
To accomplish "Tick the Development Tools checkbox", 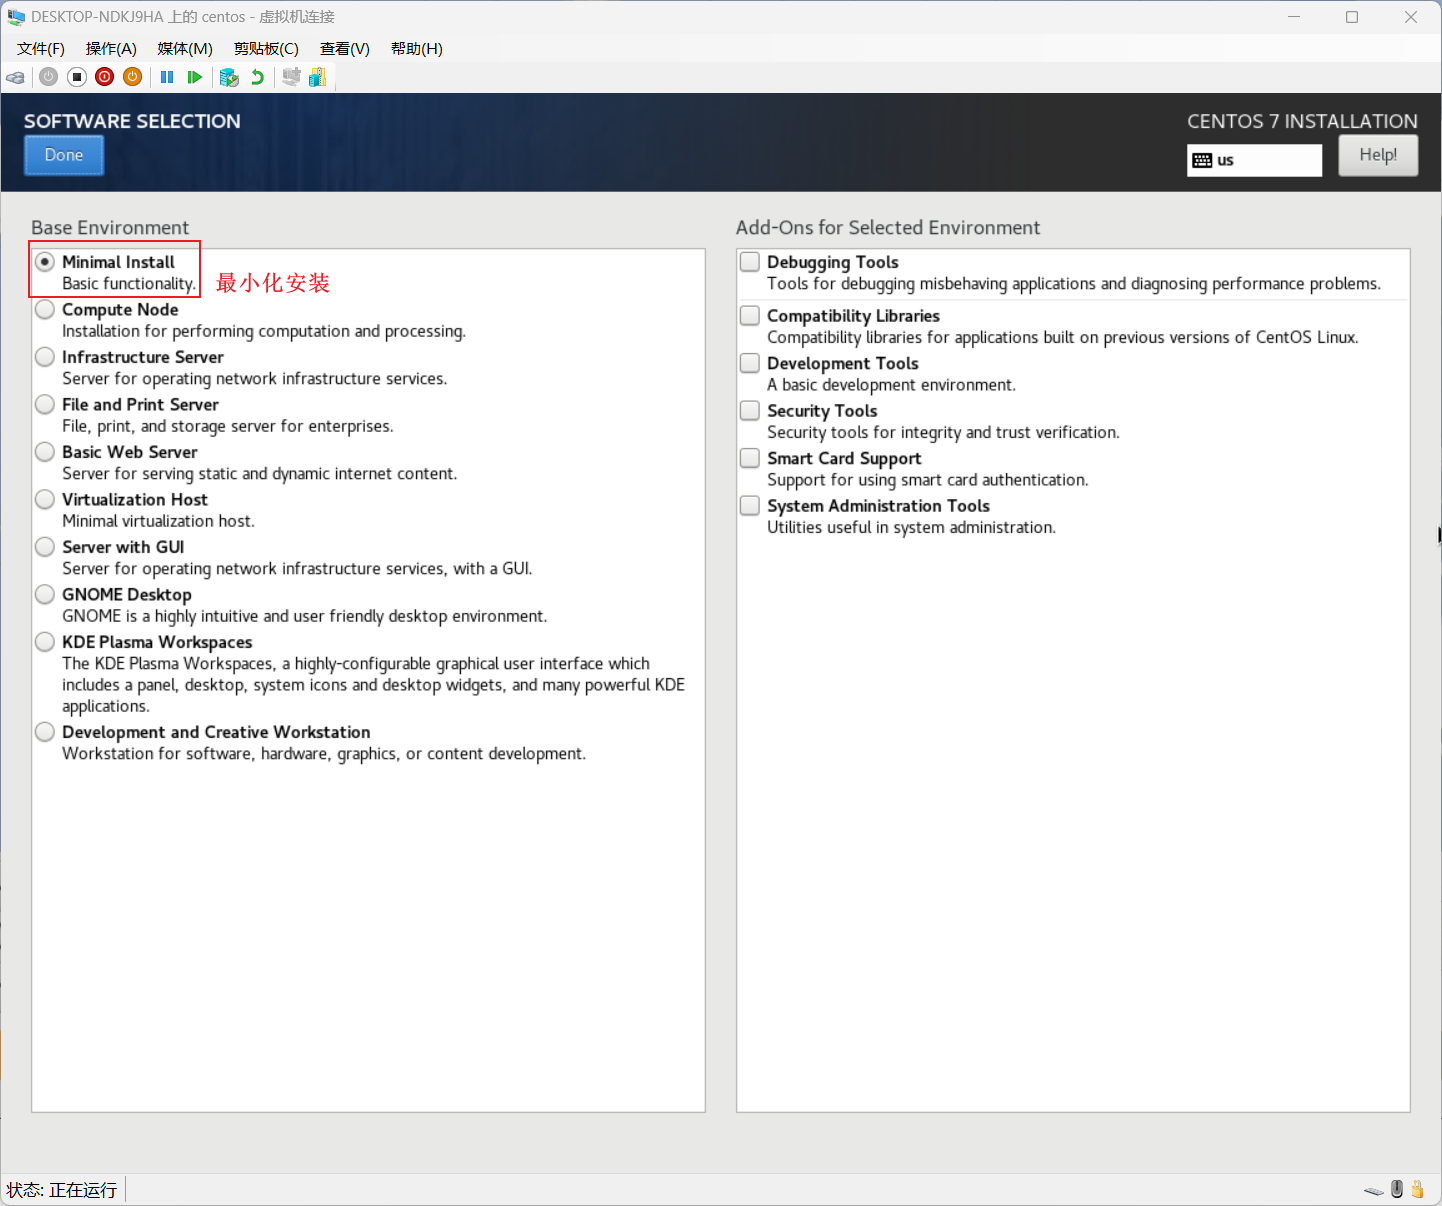I will [750, 362].
